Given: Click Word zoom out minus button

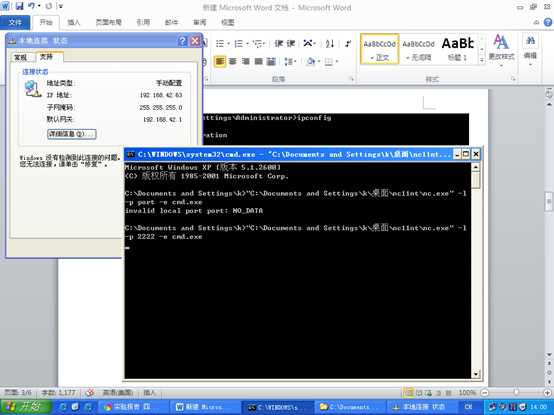Looking at the screenshot, I should click(x=485, y=392).
